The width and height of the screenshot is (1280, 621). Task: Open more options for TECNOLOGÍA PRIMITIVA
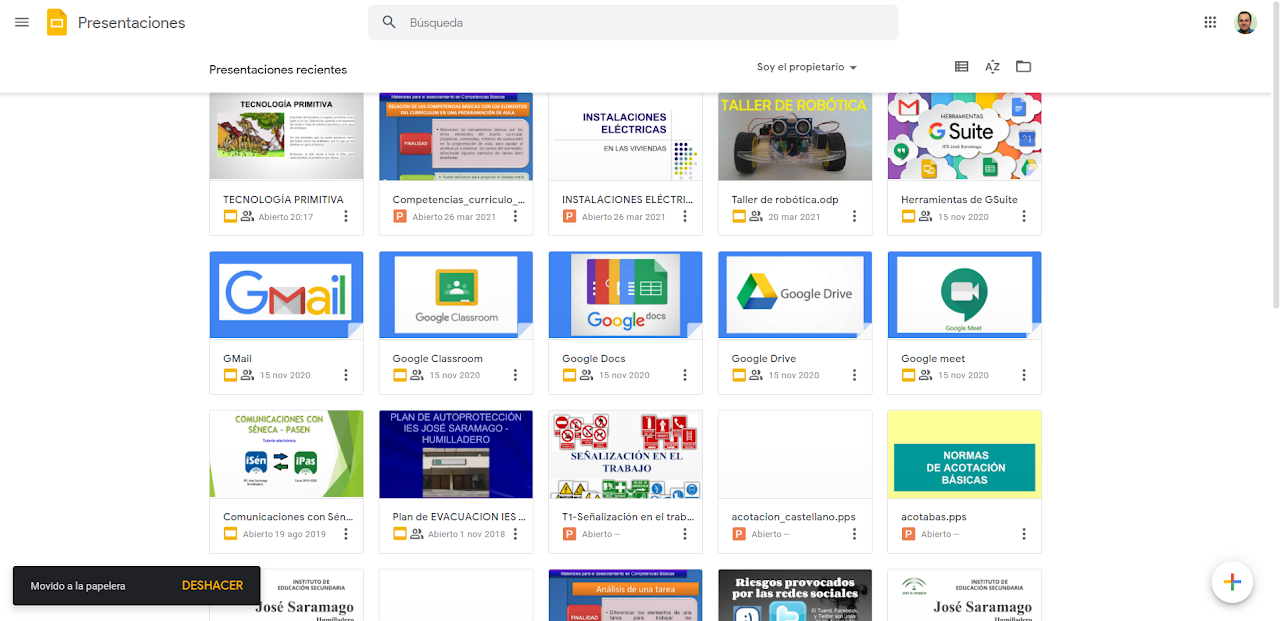[x=346, y=216]
